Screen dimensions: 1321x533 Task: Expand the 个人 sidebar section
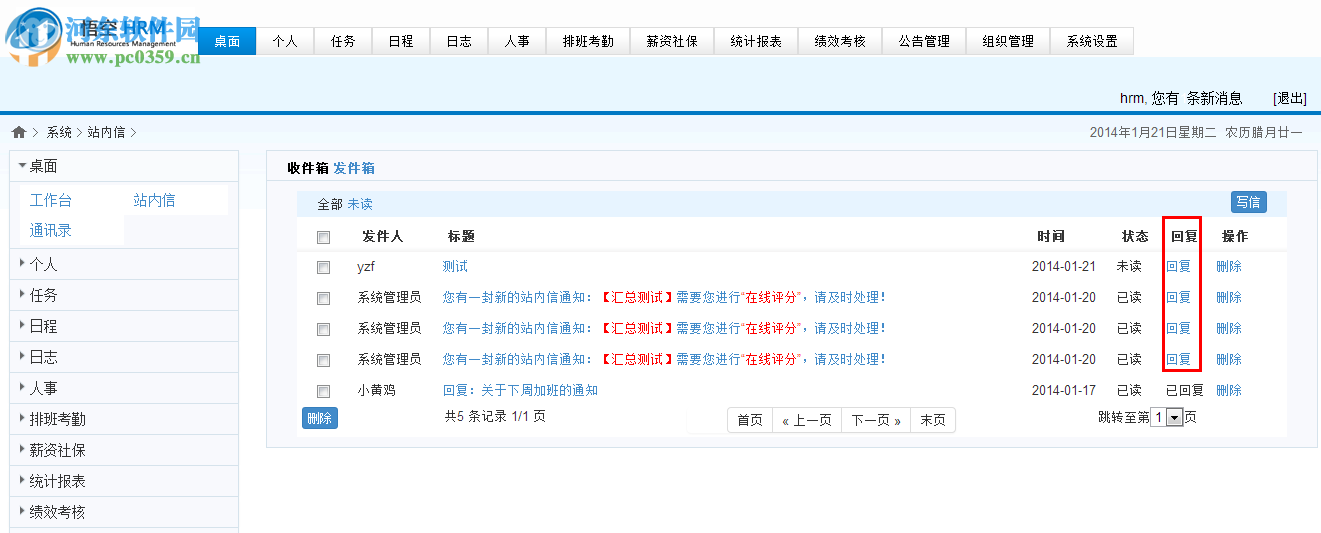click(x=124, y=265)
